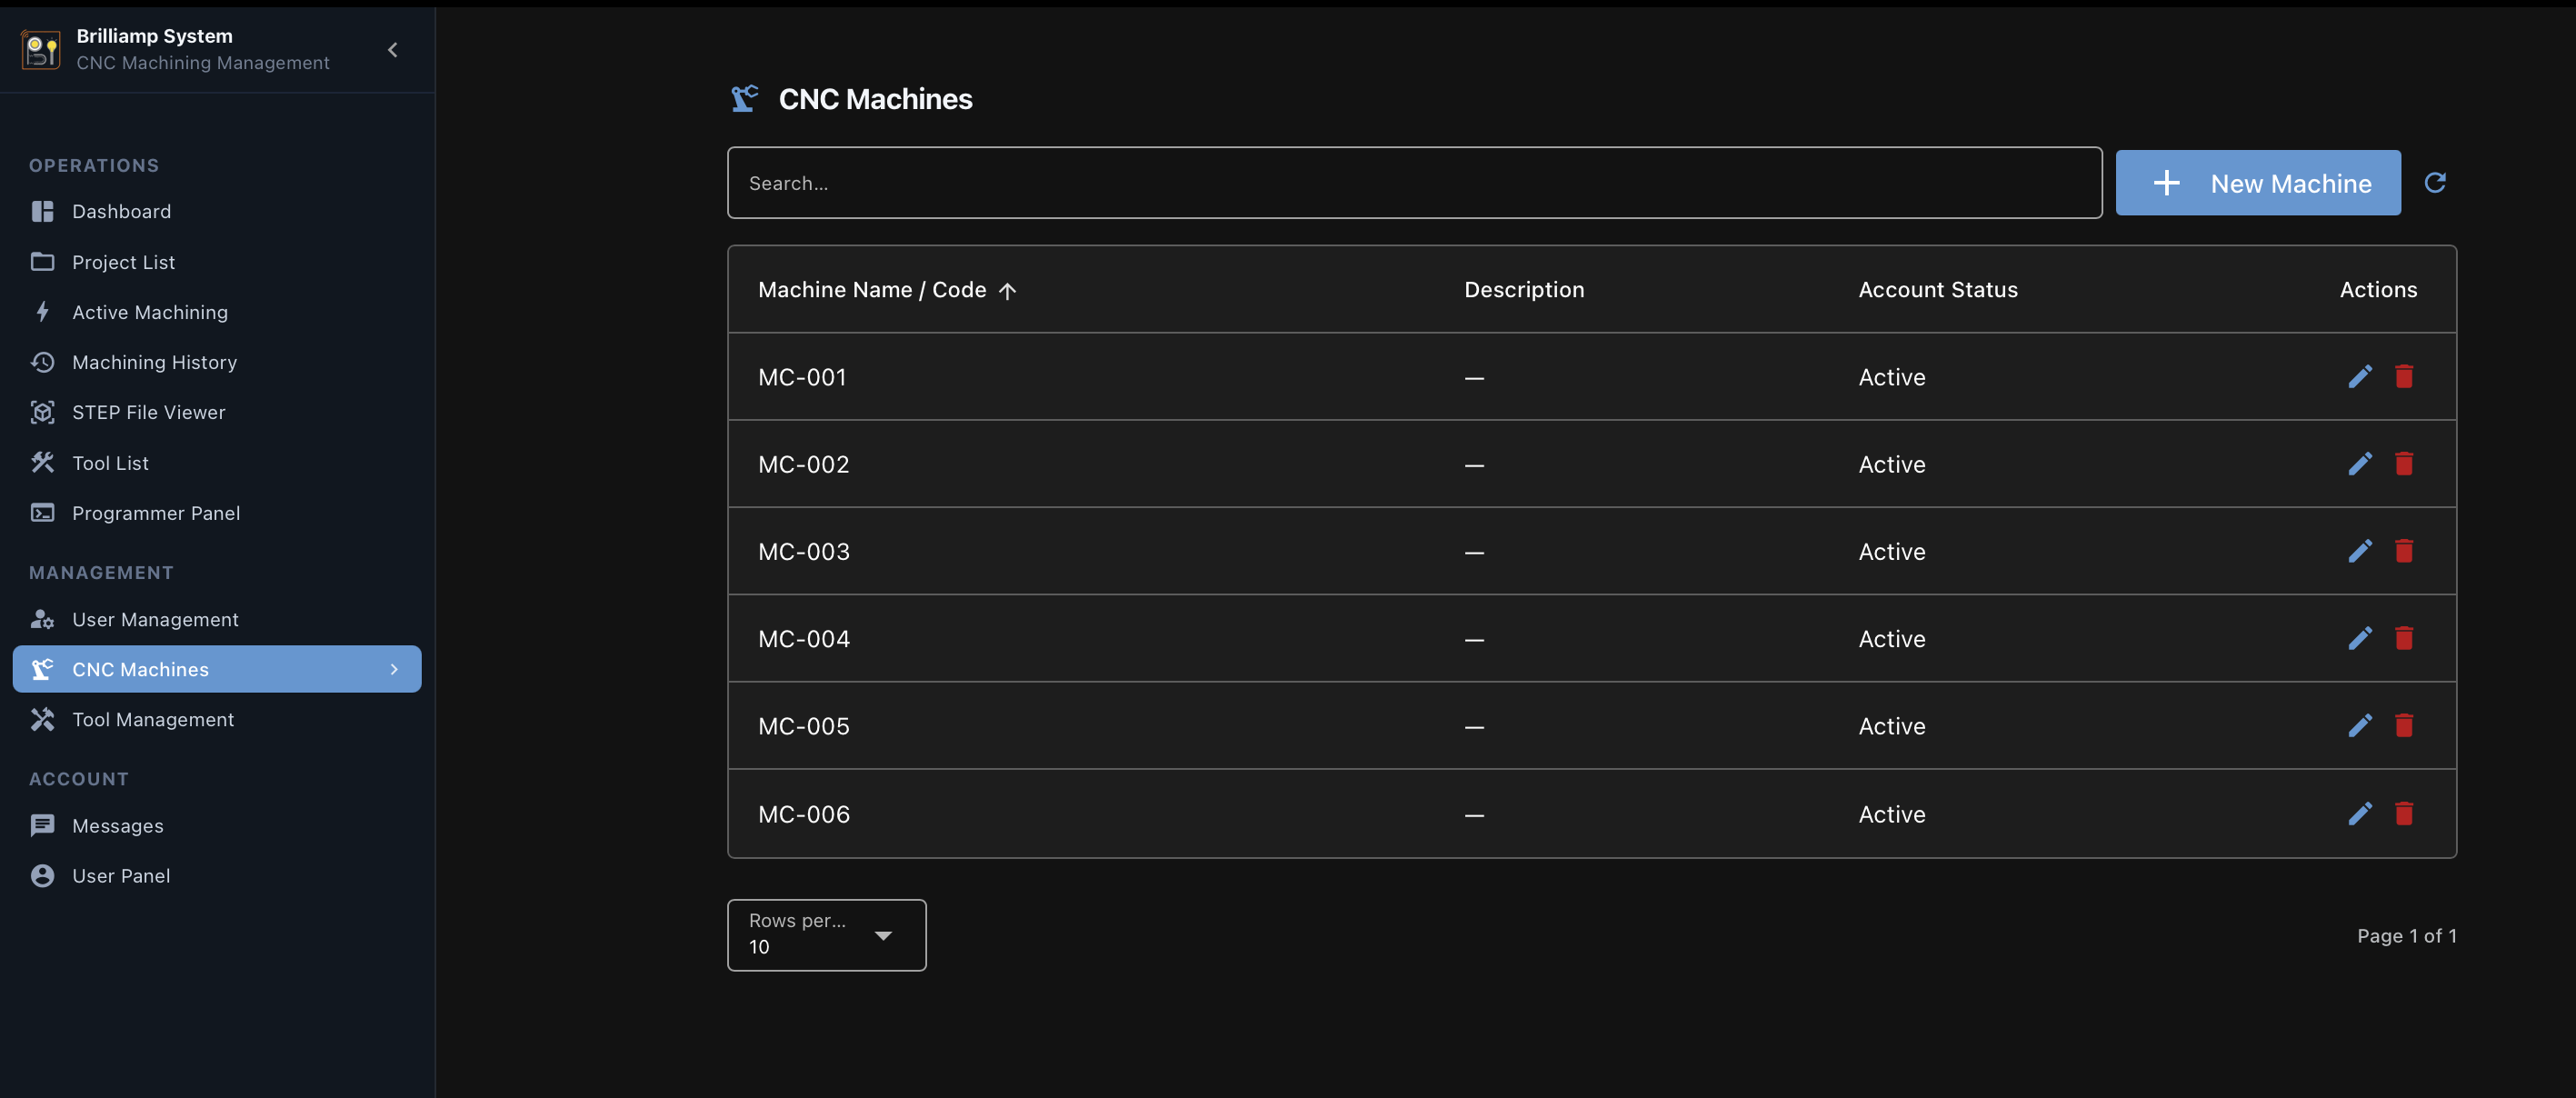Click the Page 1 of 1 indicator
This screenshot has height=1098, width=2576.
tap(2406, 936)
